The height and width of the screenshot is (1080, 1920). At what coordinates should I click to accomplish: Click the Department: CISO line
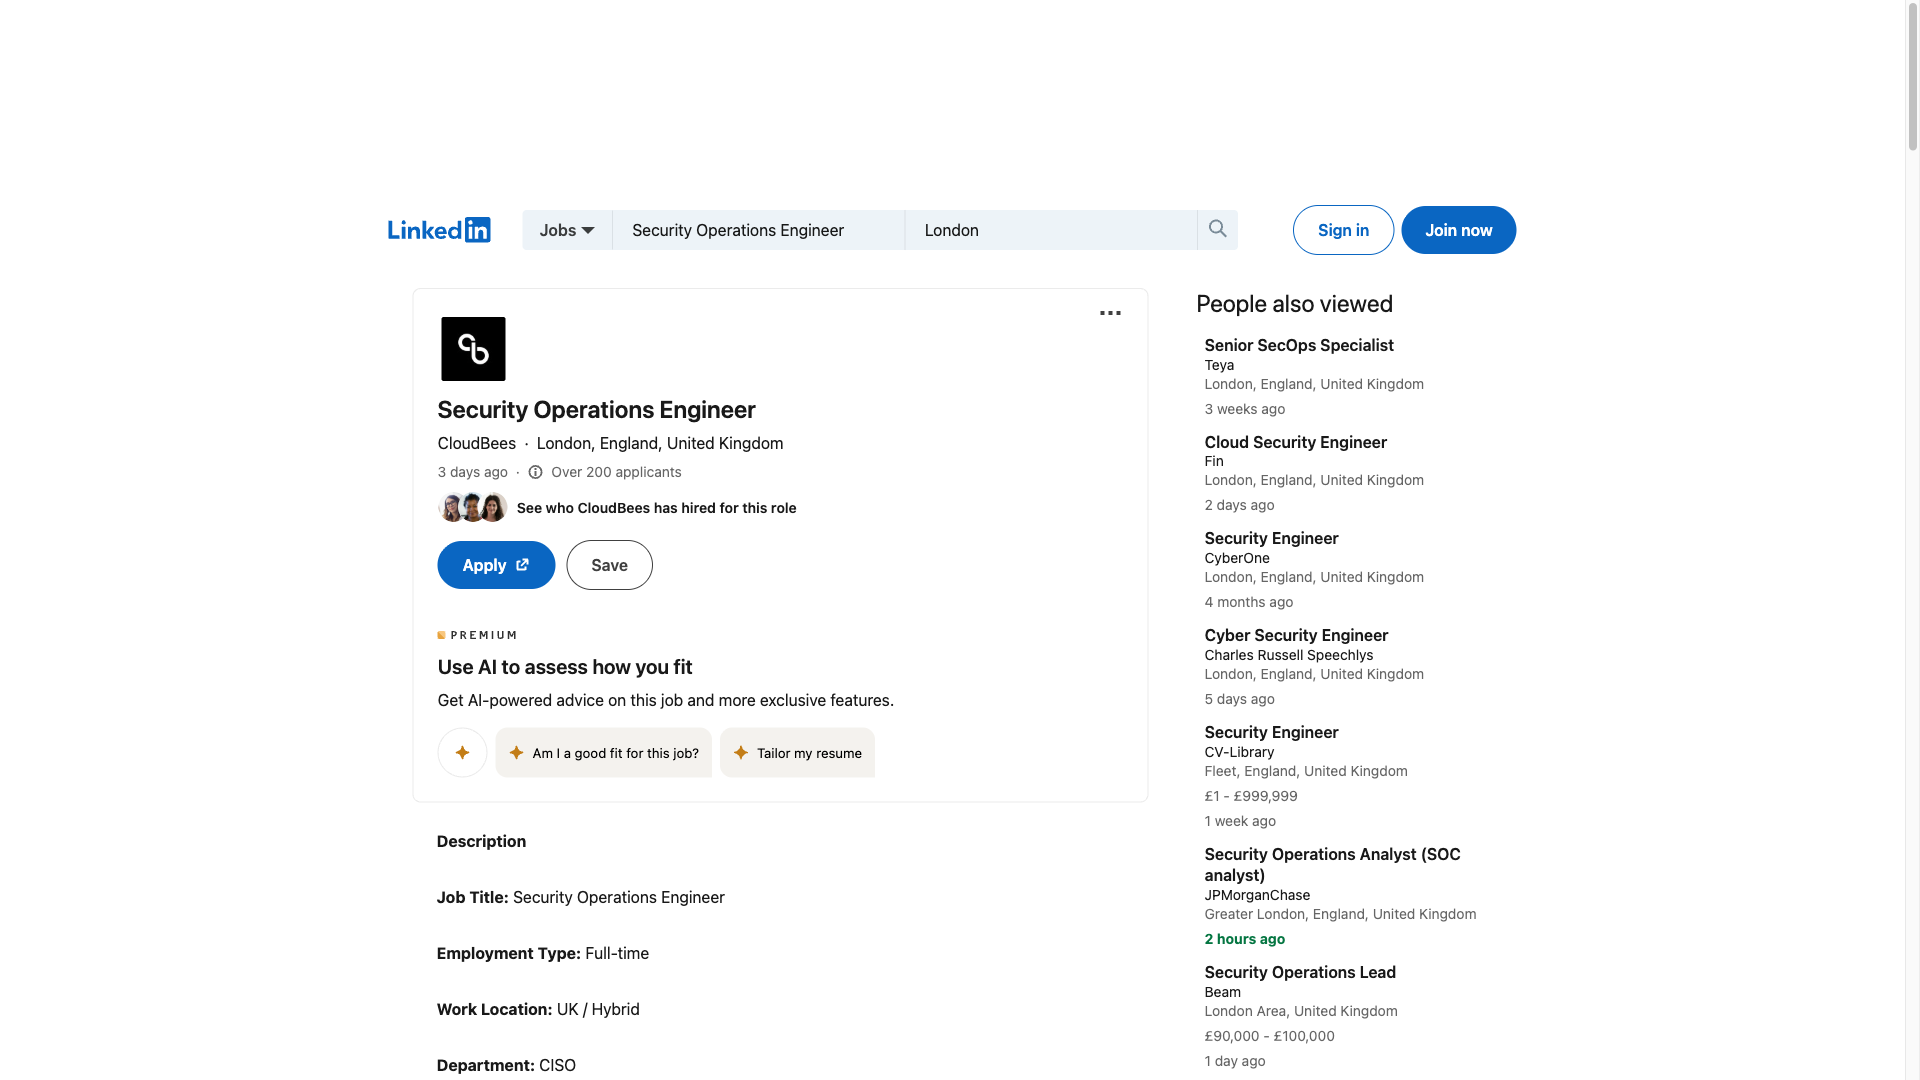coord(506,1065)
